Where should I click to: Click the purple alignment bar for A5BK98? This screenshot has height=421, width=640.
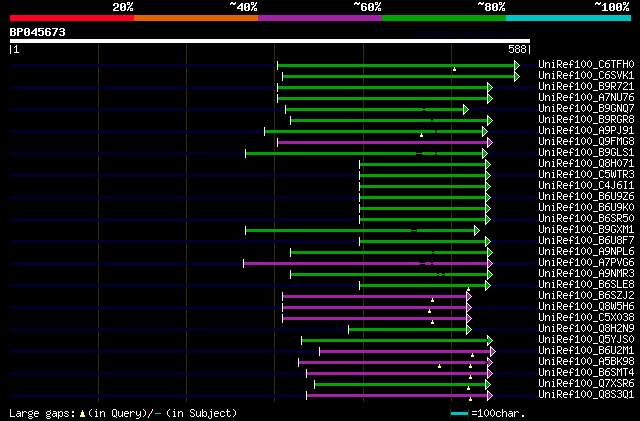pyautogui.click(x=395, y=363)
